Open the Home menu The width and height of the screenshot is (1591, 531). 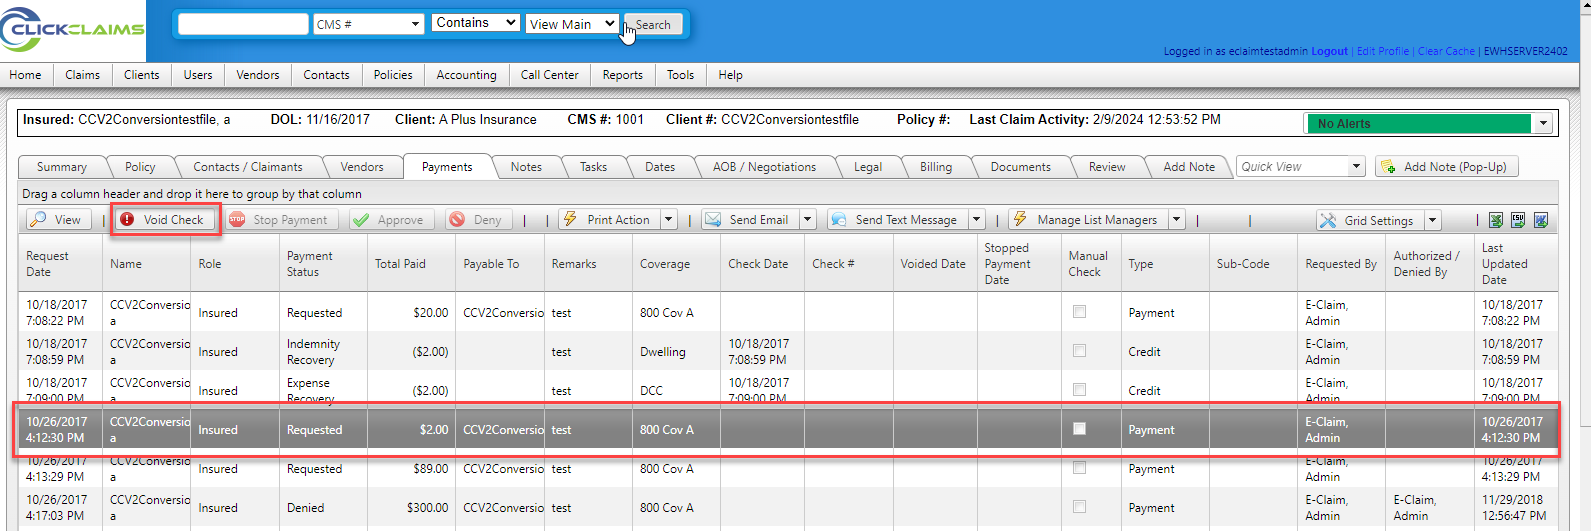25,75
